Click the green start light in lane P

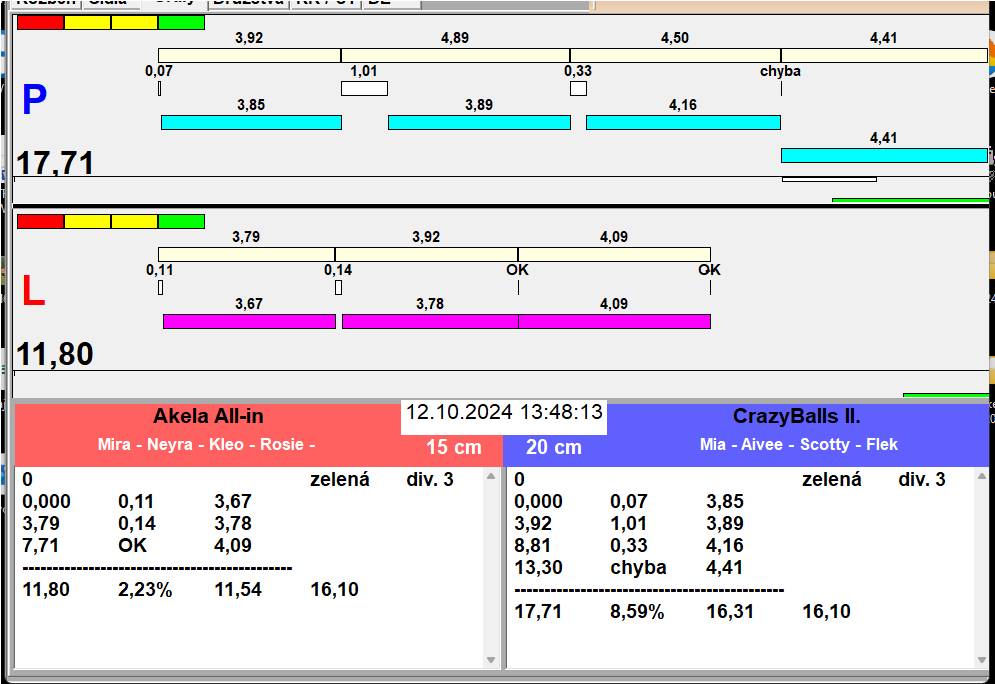(181, 23)
